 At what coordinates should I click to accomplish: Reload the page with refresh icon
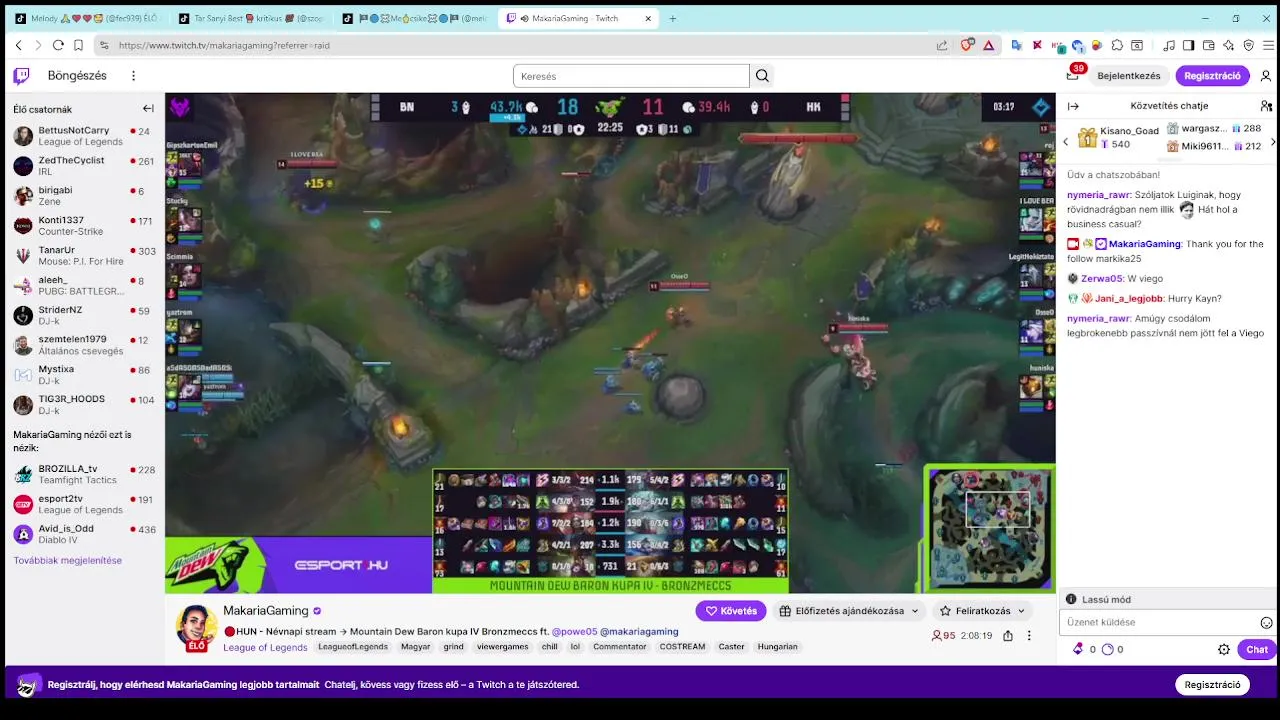pos(58,45)
